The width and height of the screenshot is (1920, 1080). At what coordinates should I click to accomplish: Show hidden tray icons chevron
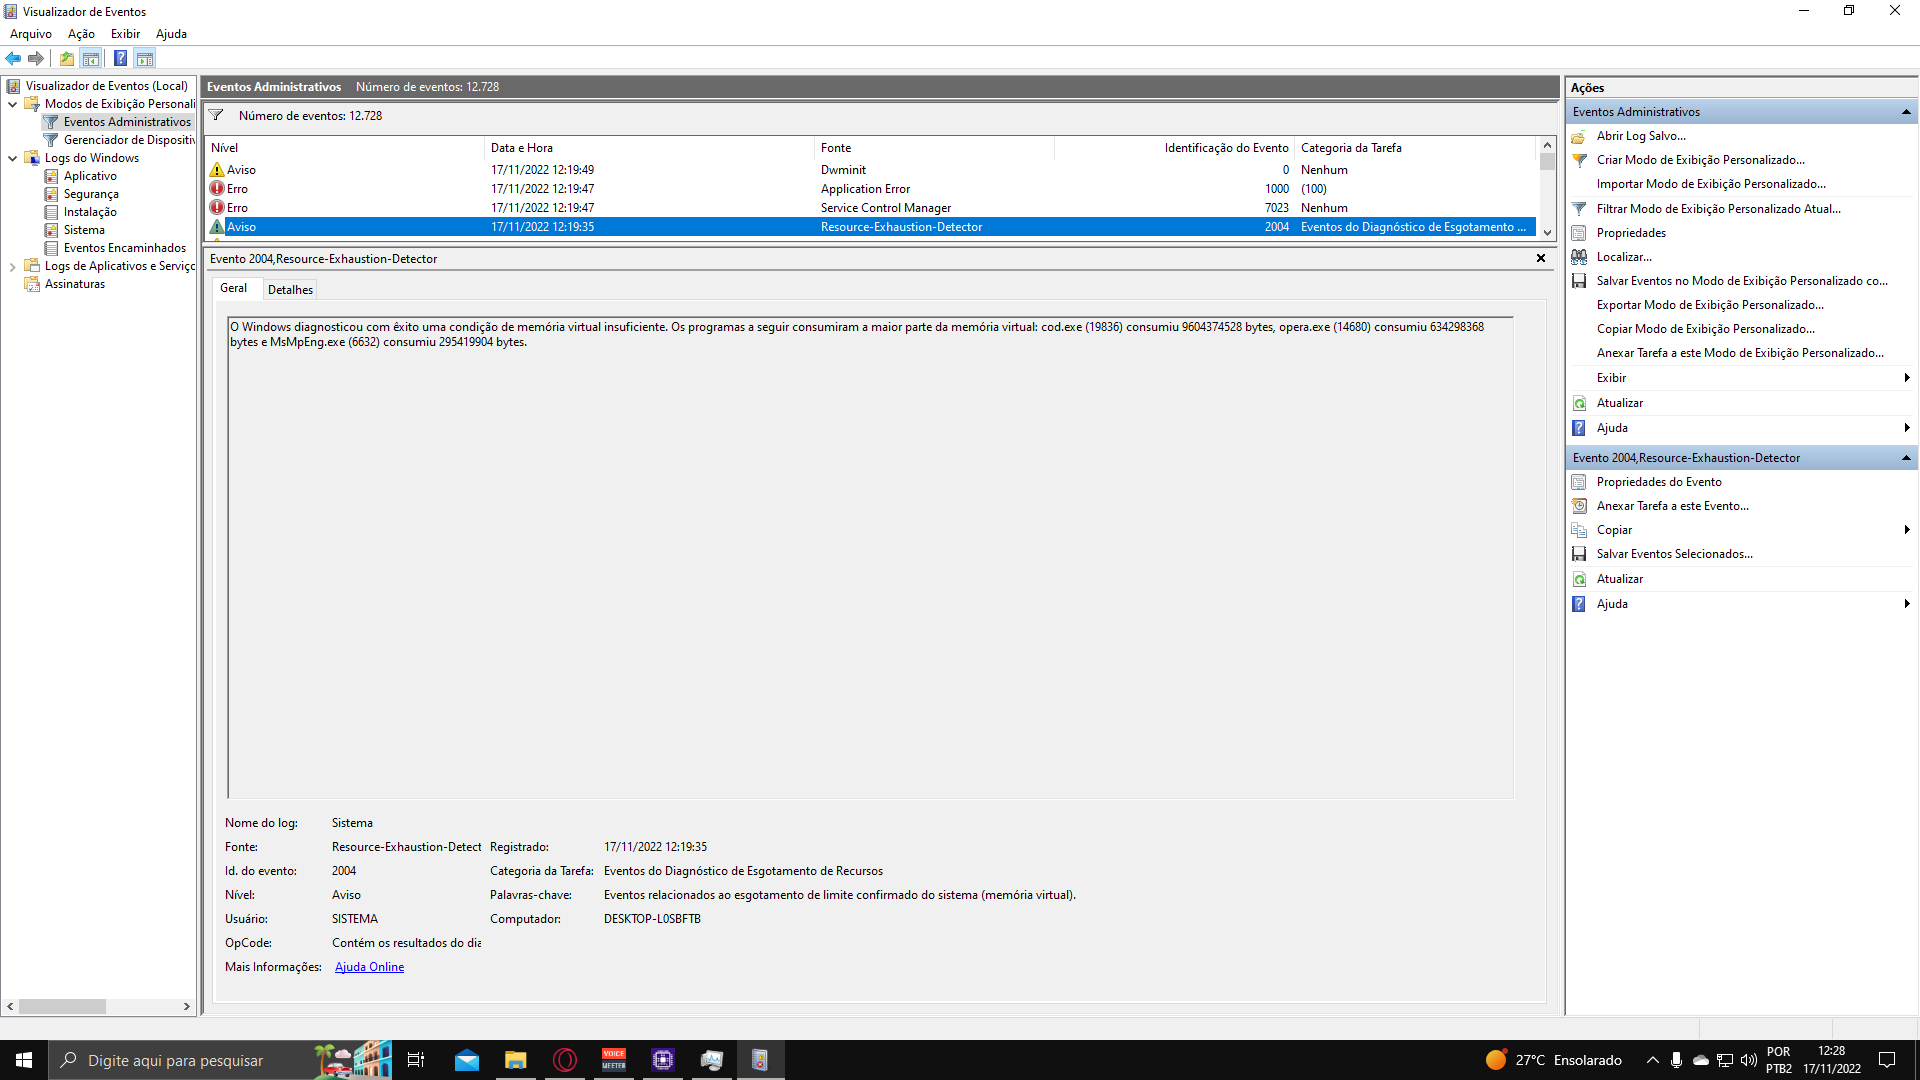[1652, 1060]
